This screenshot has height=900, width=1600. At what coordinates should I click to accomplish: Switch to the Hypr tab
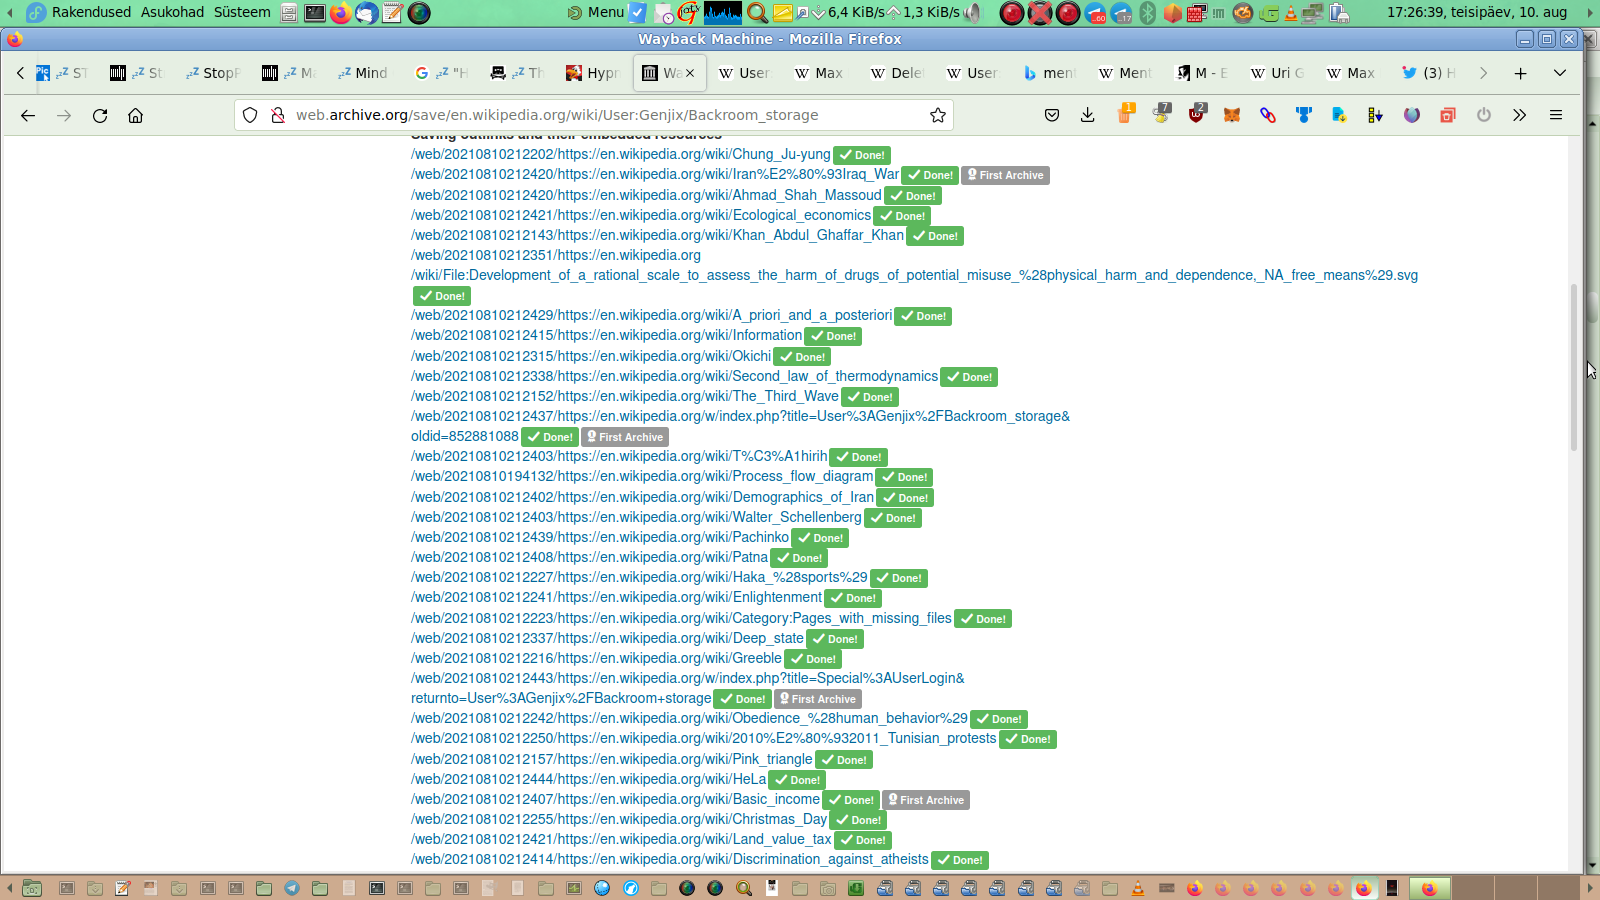pyautogui.click(x=594, y=73)
